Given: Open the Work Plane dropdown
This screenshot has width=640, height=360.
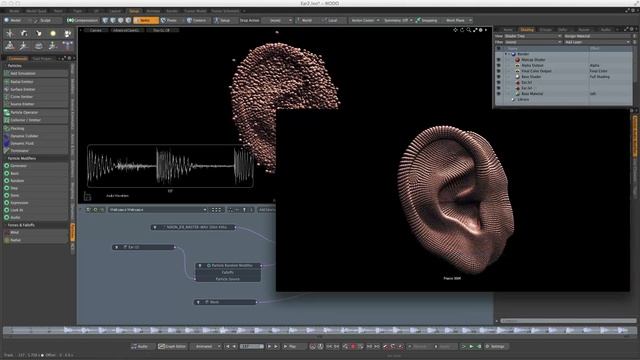Looking at the screenshot, I should coord(458,20).
